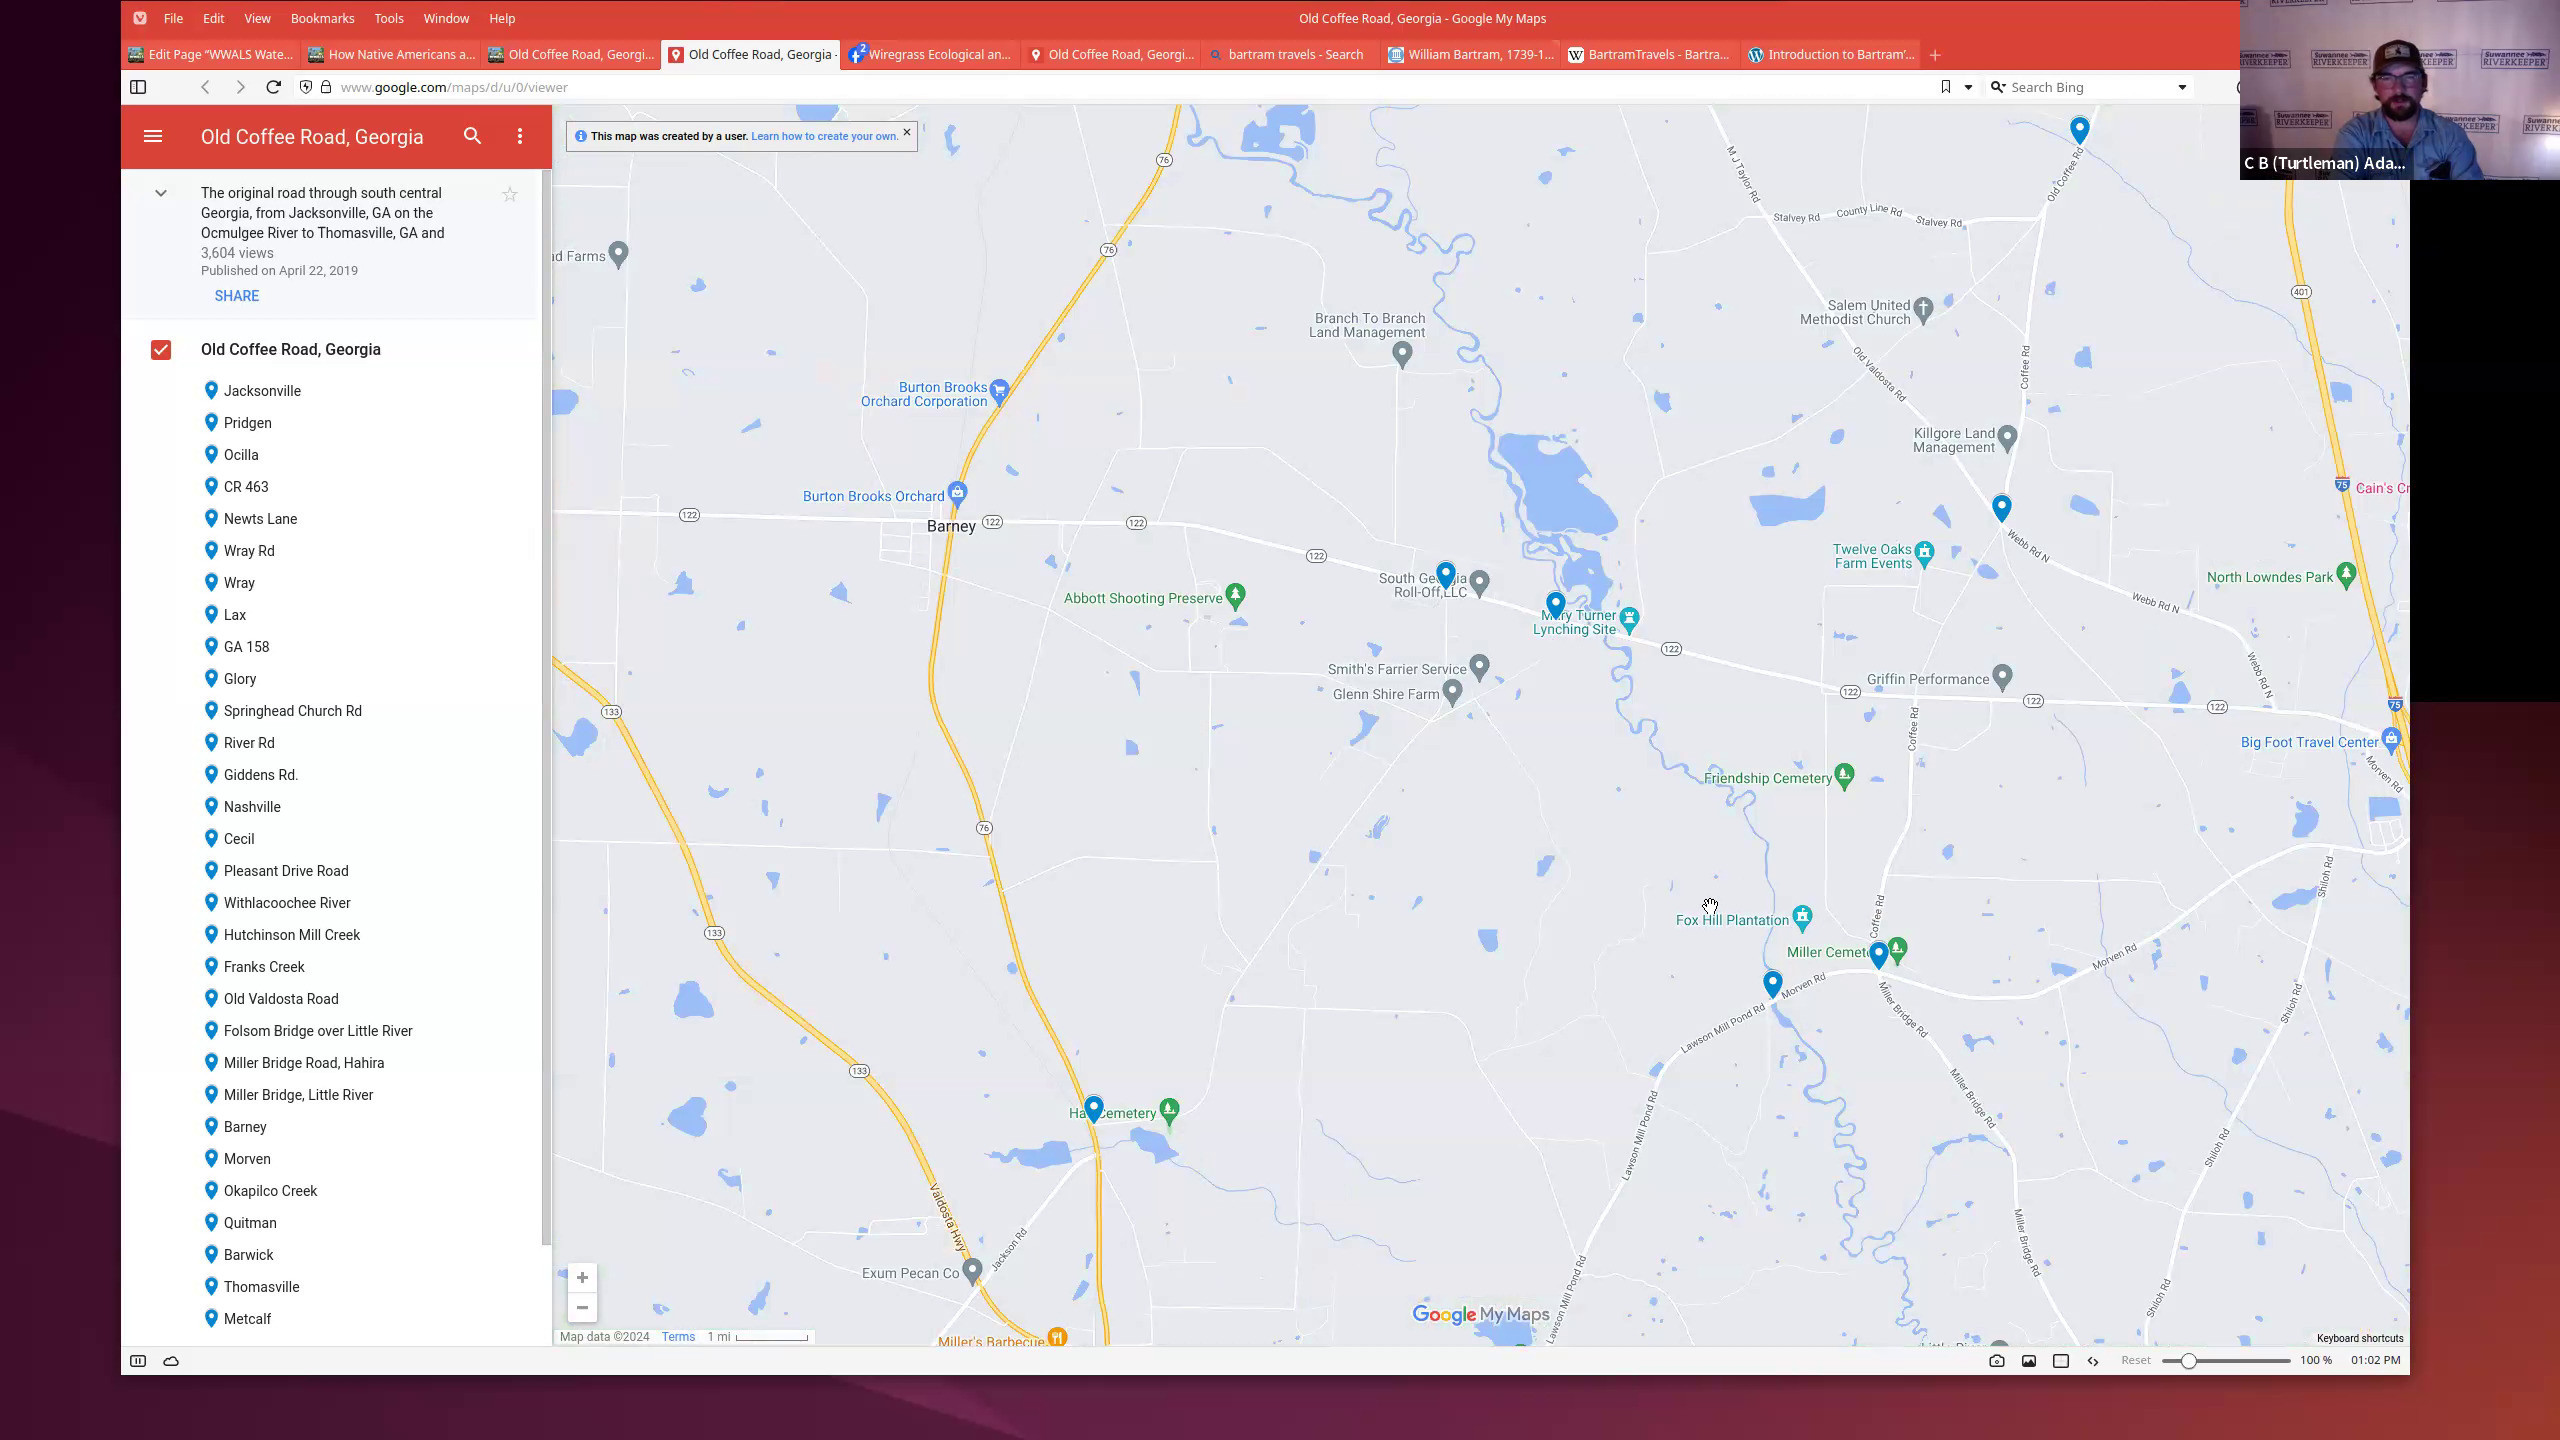Image resolution: width=2560 pixels, height=1440 pixels.
Task: Click the Friendship Cemetery marker
Action: pos(1845,775)
